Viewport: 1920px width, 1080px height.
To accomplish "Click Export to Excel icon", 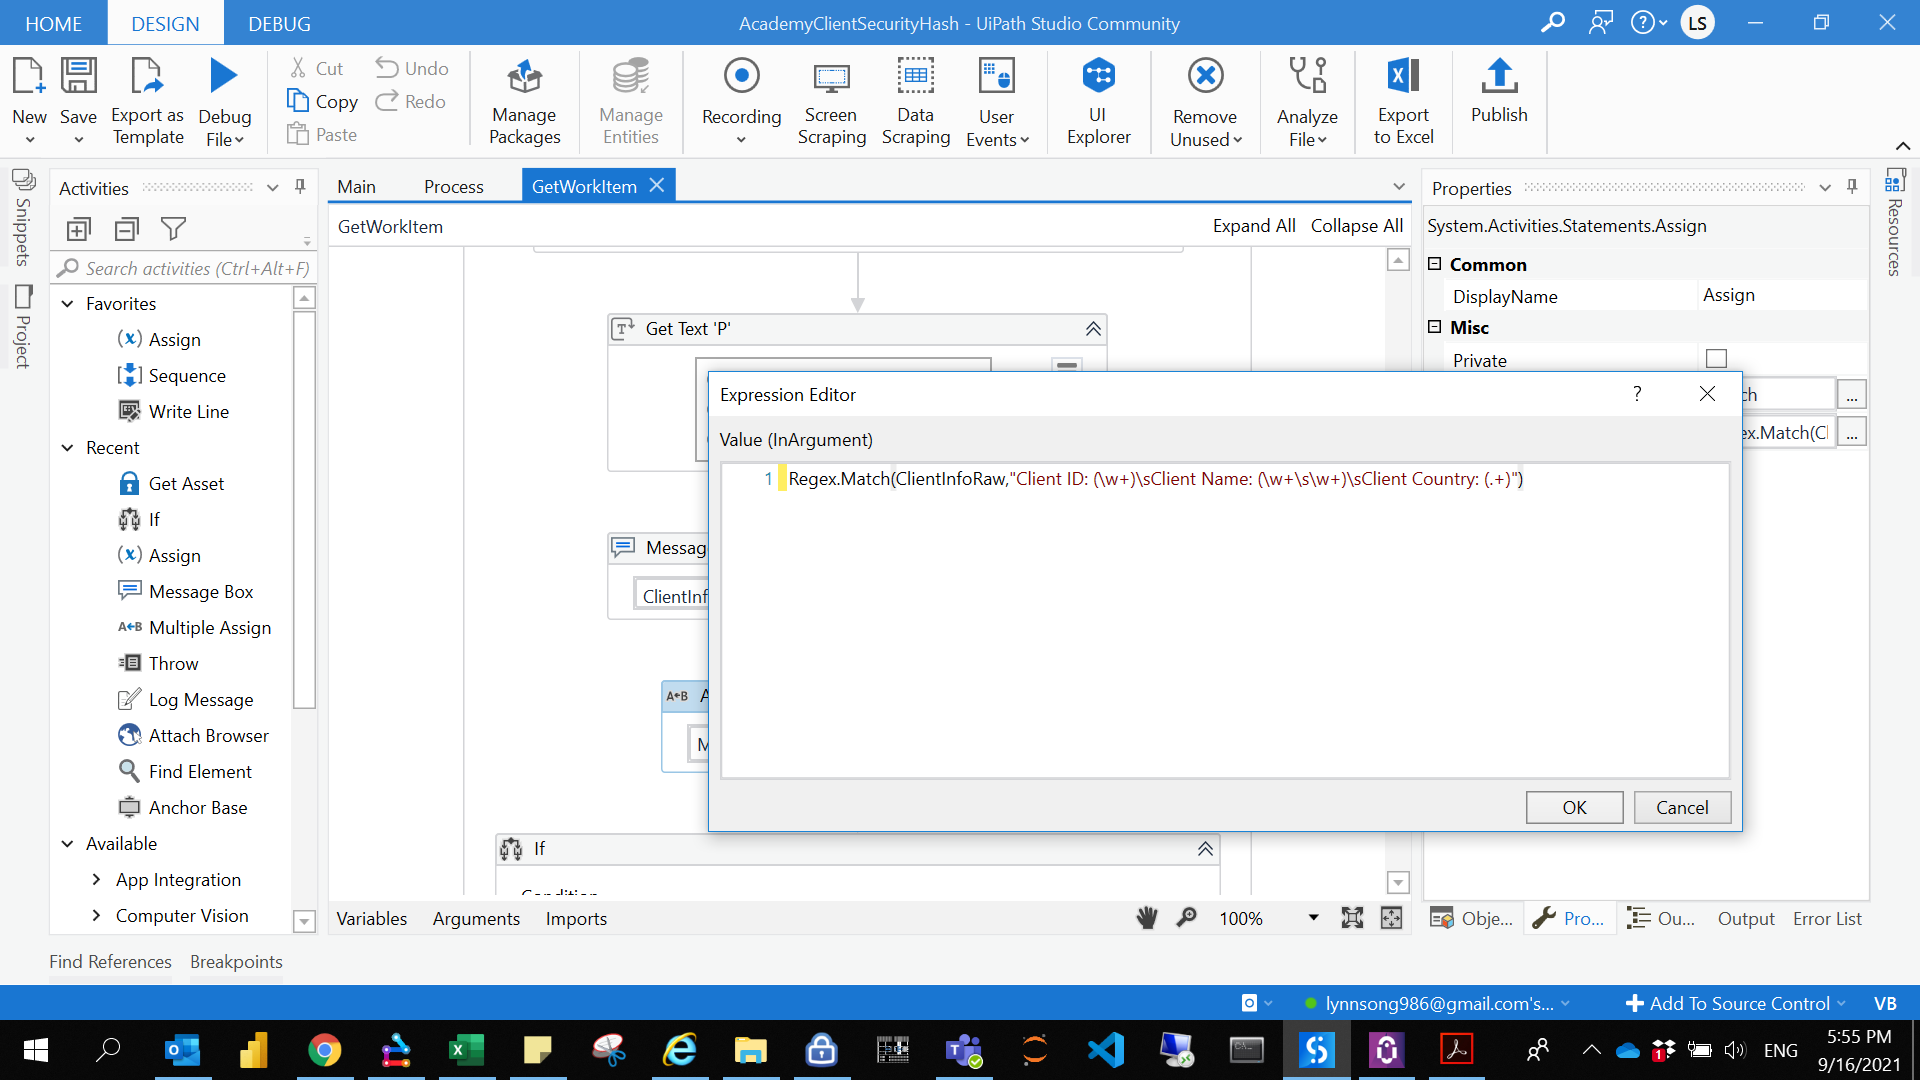I will click(x=1403, y=77).
